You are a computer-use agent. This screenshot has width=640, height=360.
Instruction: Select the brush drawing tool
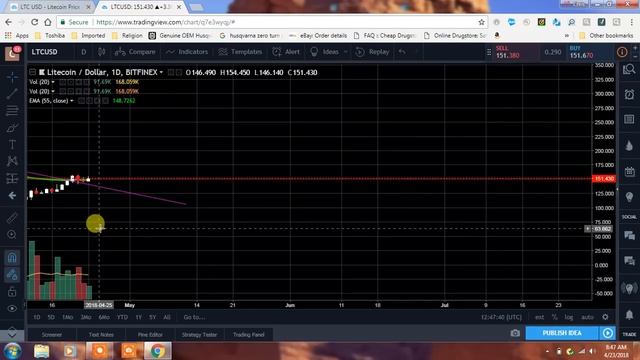(12, 128)
